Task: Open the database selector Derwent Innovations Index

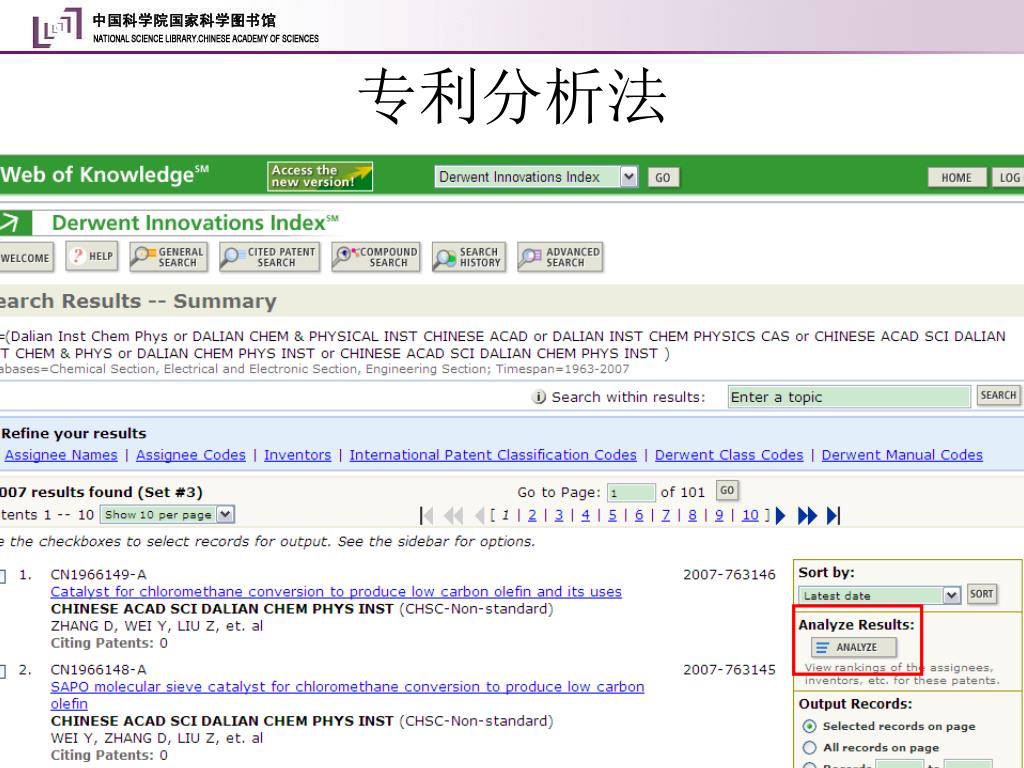Action: [536, 177]
